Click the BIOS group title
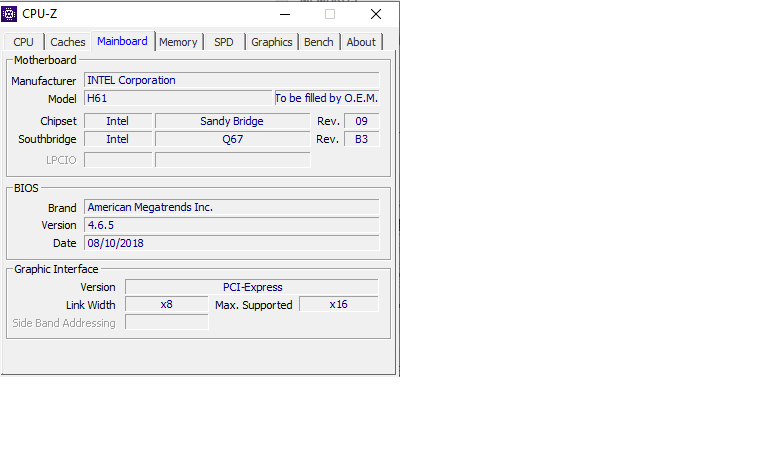Screen dimensions: 768x460 [x=26, y=188]
